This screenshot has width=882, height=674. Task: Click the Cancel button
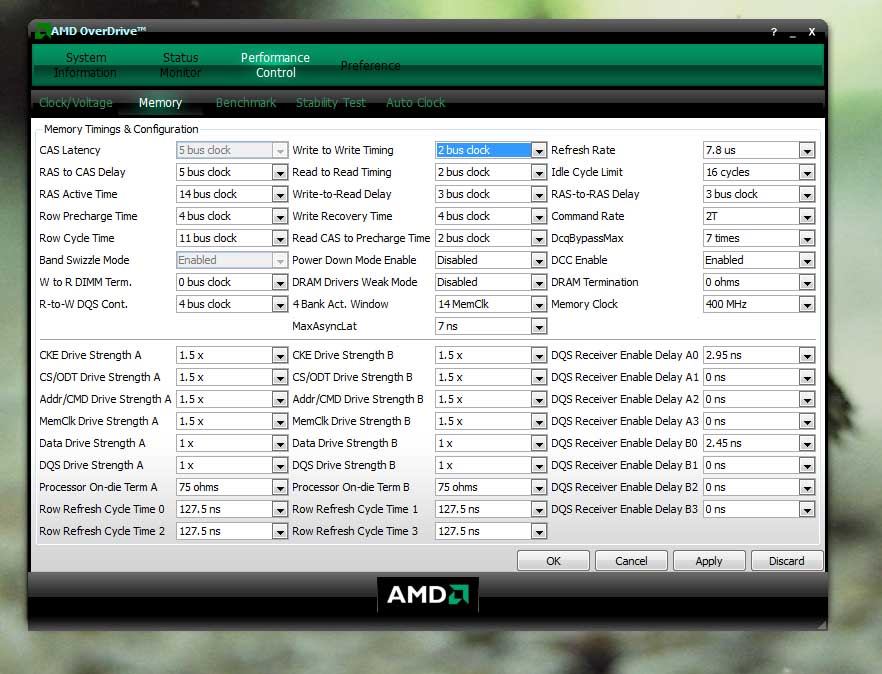point(631,561)
